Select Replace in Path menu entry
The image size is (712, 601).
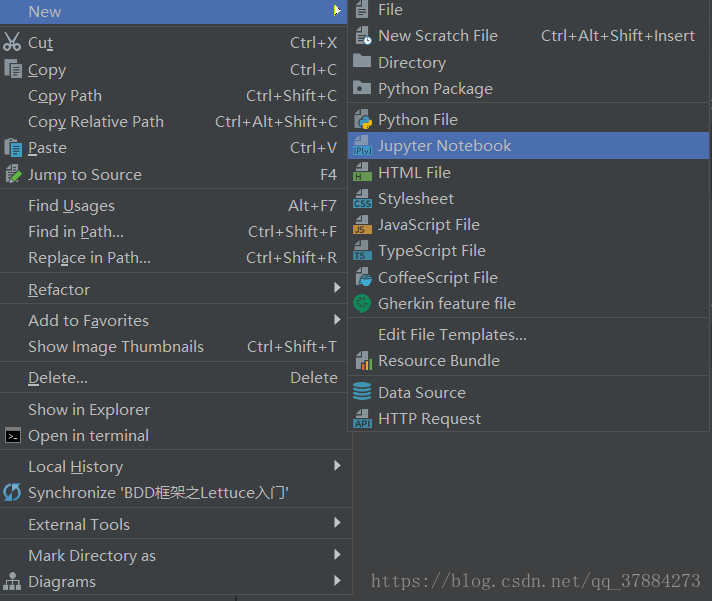(89, 258)
